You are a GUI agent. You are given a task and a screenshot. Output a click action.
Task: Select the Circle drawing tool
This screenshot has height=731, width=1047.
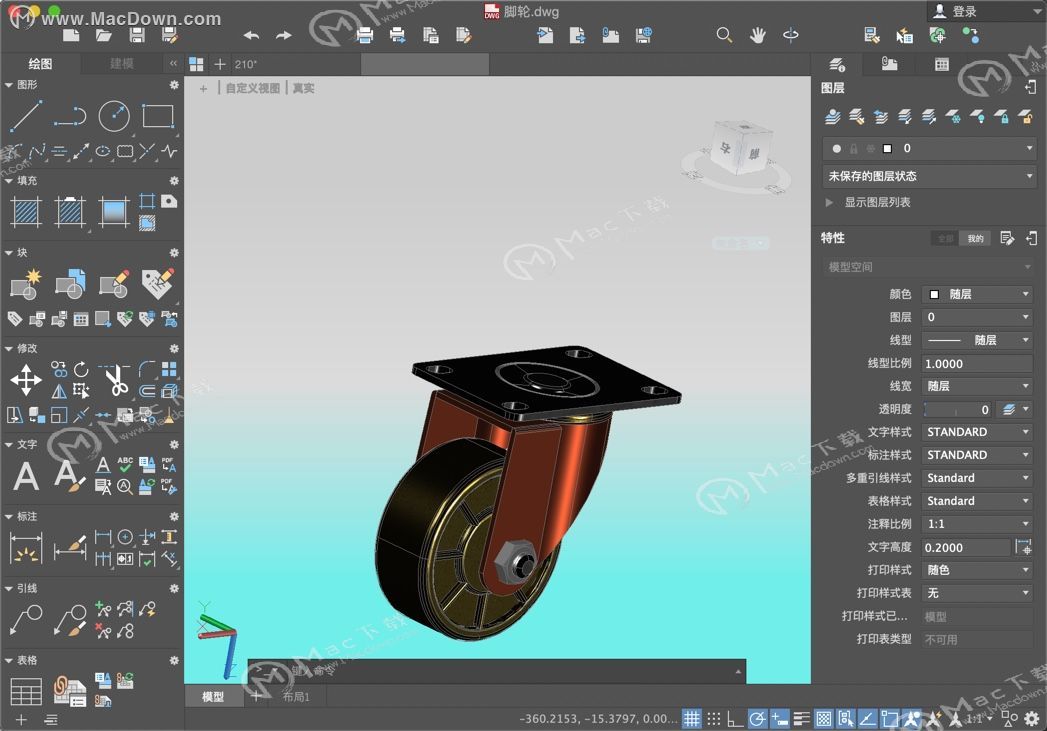pyautogui.click(x=114, y=115)
